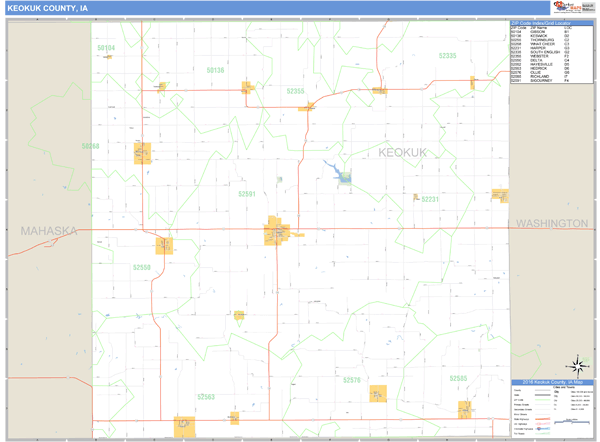Select the ZIP code label 50104
The width and height of the screenshot is (600, 442).
[x=106, y=48]
